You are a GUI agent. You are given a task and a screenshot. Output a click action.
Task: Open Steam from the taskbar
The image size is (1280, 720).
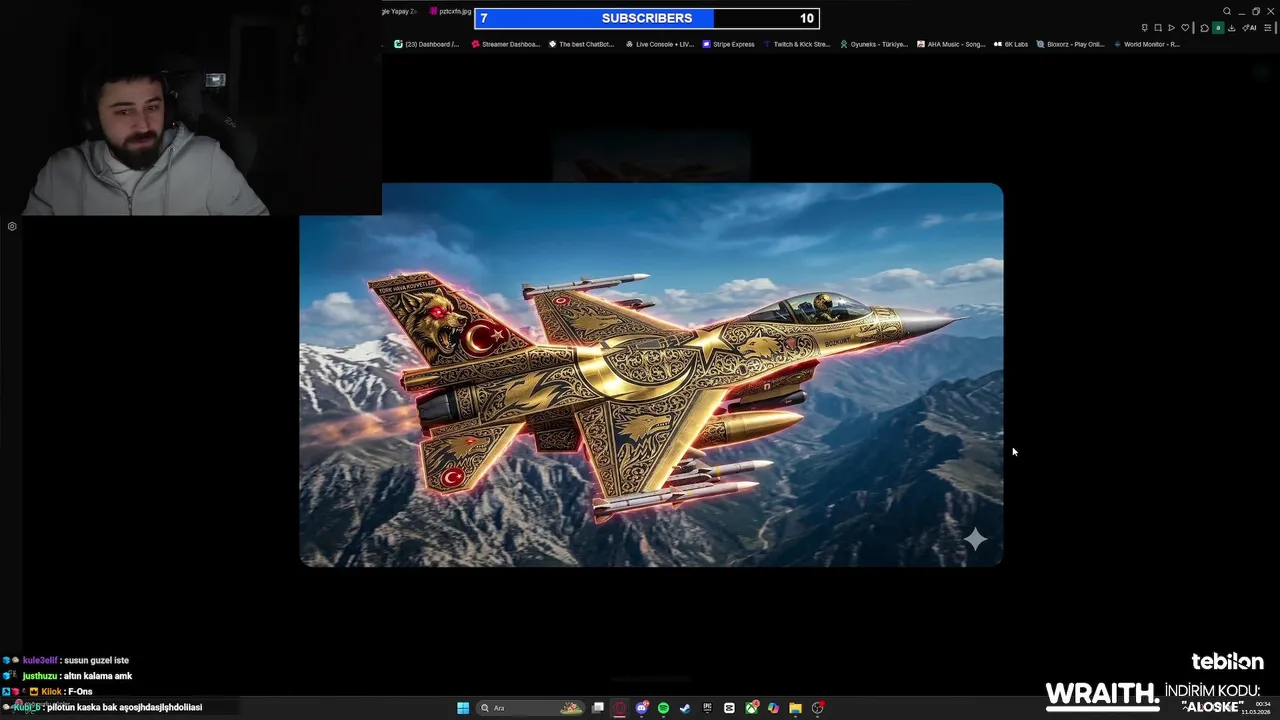point(685,708)
